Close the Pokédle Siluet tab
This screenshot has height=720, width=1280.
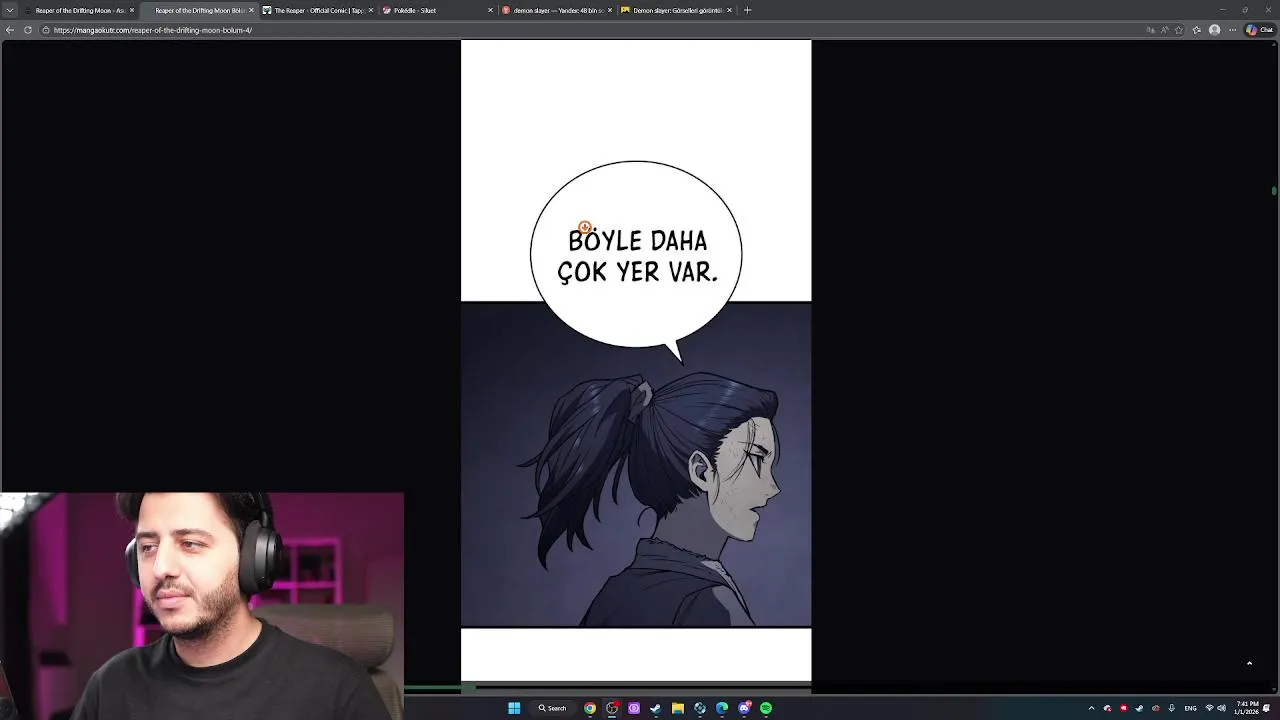[491, 10]
